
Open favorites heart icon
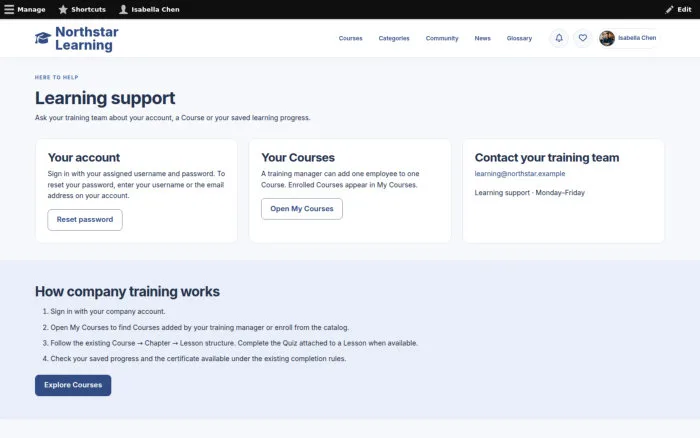point(583,38)
